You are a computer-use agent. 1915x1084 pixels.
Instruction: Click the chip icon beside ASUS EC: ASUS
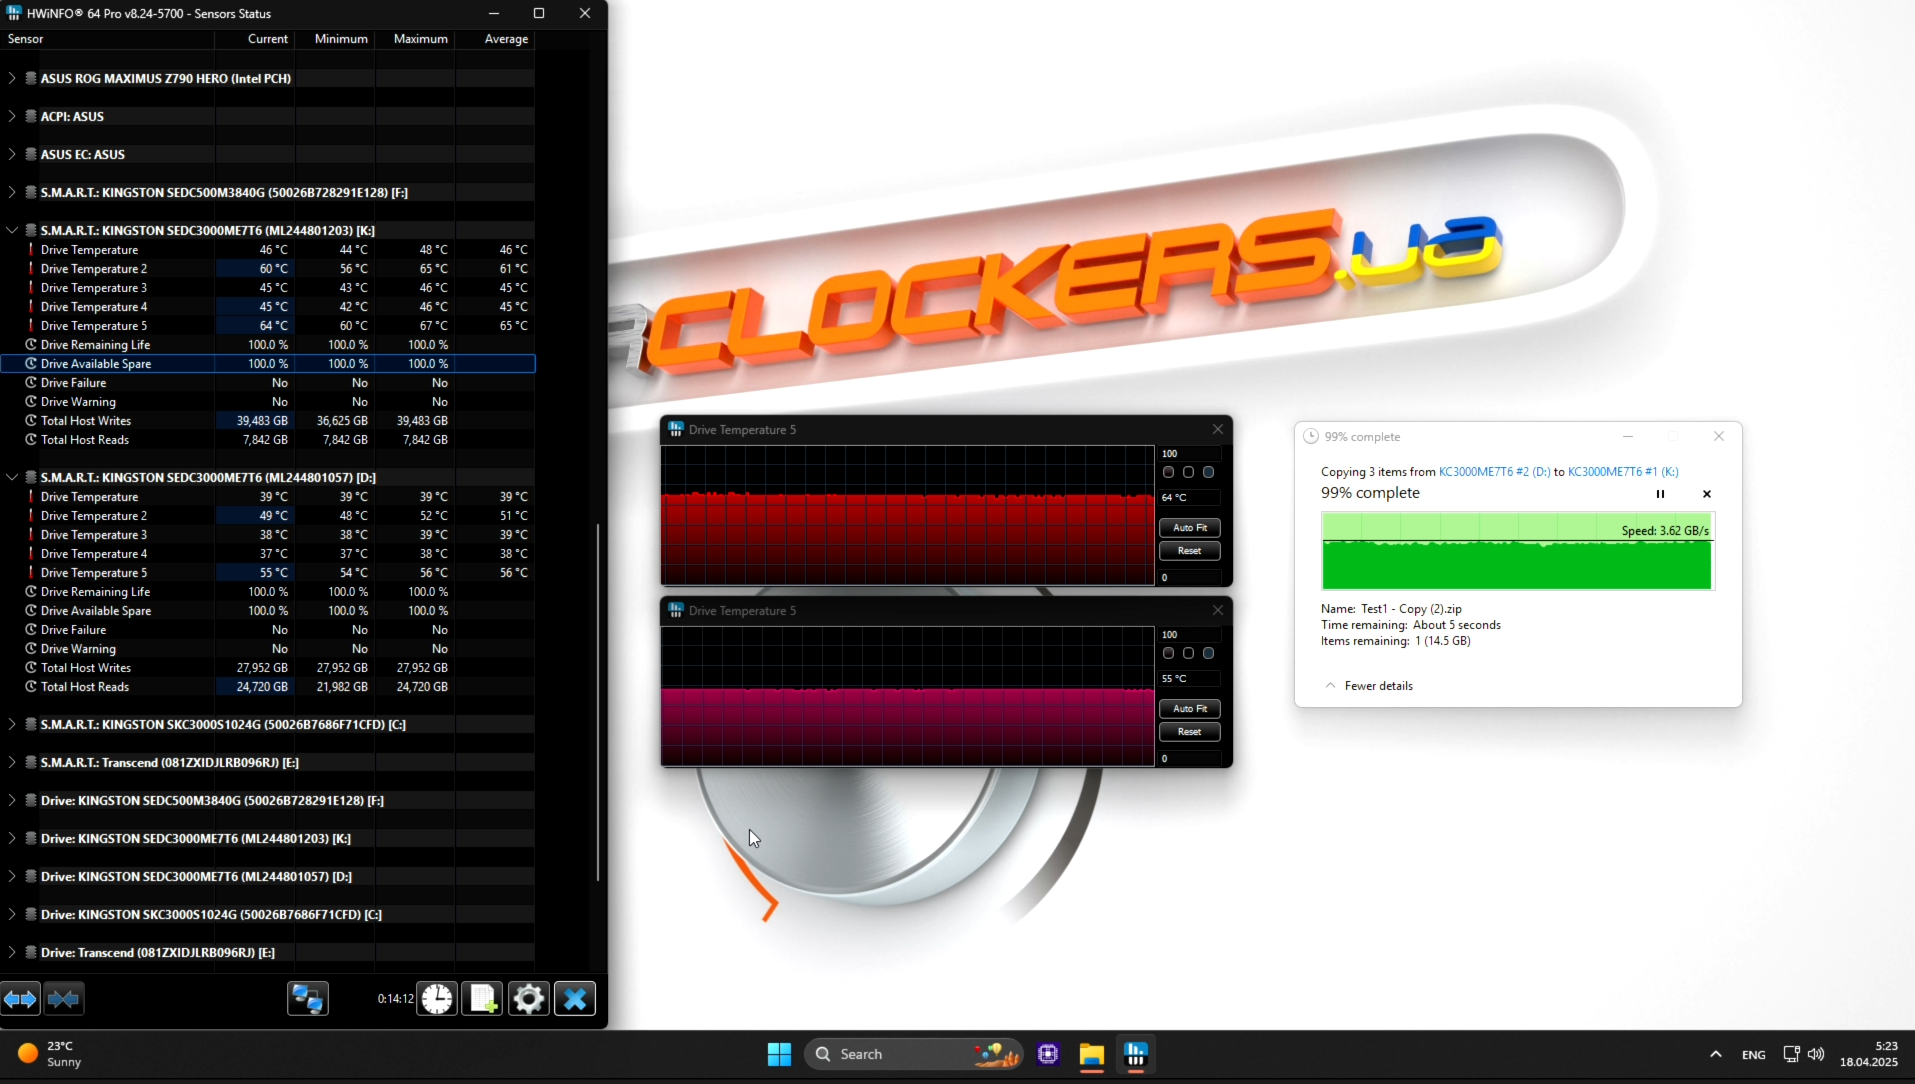31,154
